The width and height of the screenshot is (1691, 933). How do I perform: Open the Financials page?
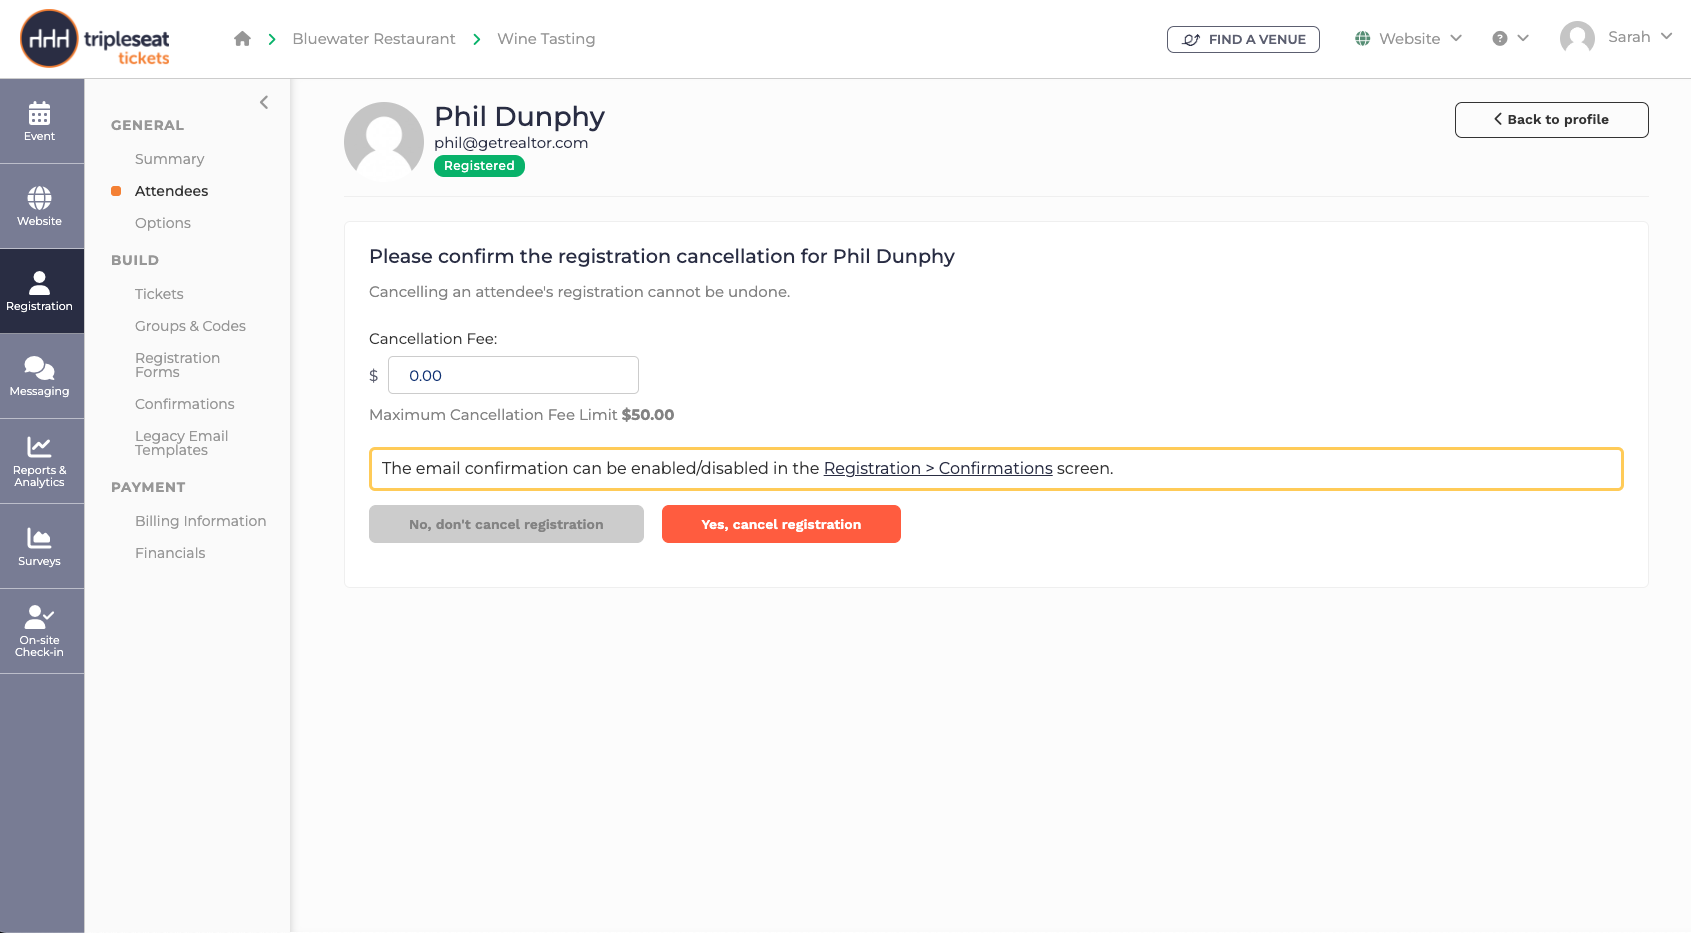tap(170, 552)
